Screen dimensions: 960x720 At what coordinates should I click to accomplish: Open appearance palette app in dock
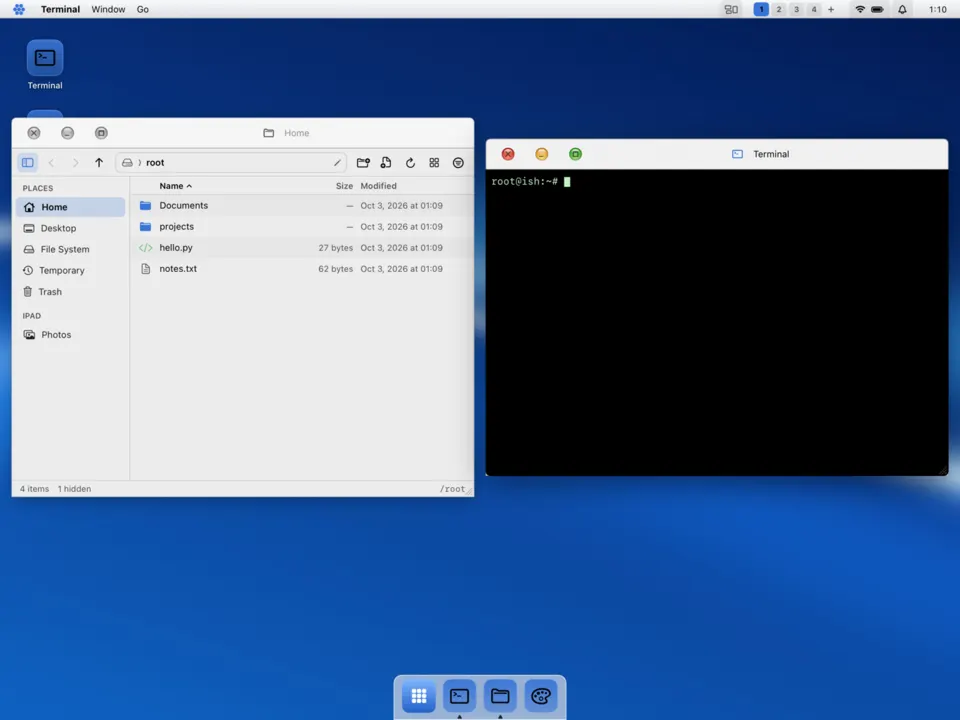click(541, 696)
